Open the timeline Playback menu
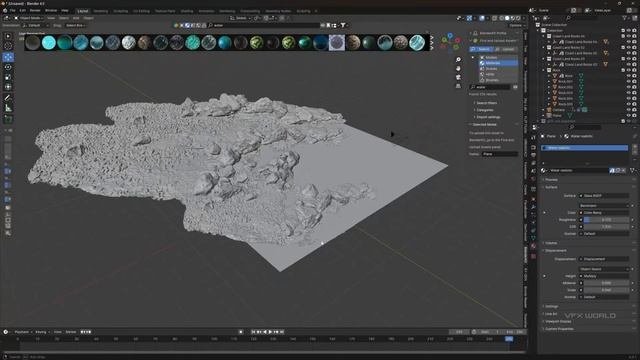 click(22, 332)
